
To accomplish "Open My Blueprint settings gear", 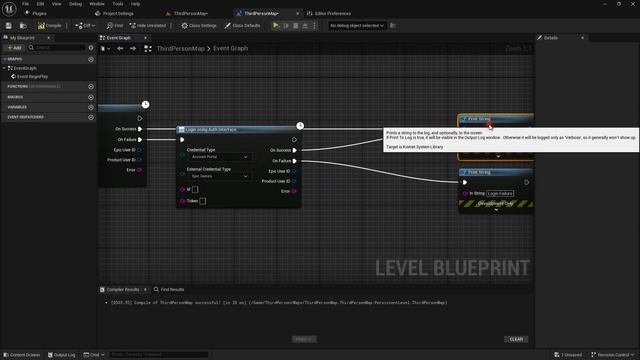I will (x=91, y=48).
